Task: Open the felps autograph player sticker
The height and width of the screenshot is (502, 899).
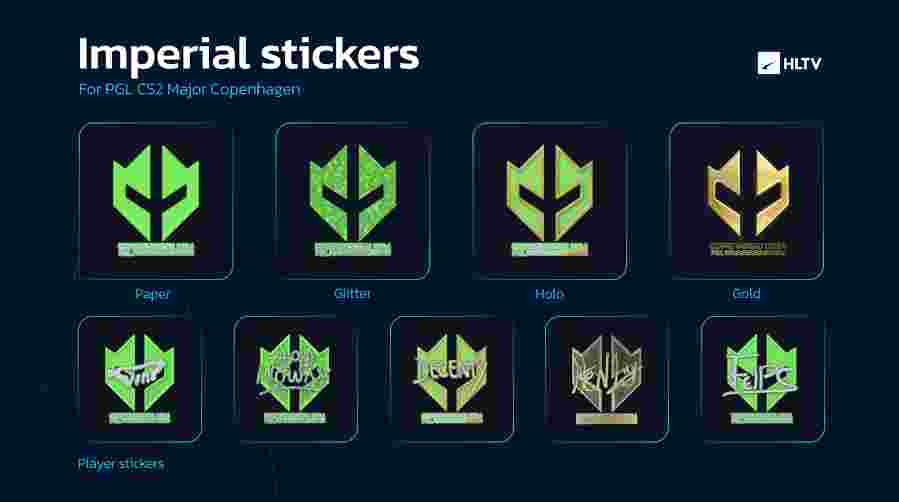Action: [763, 379]
